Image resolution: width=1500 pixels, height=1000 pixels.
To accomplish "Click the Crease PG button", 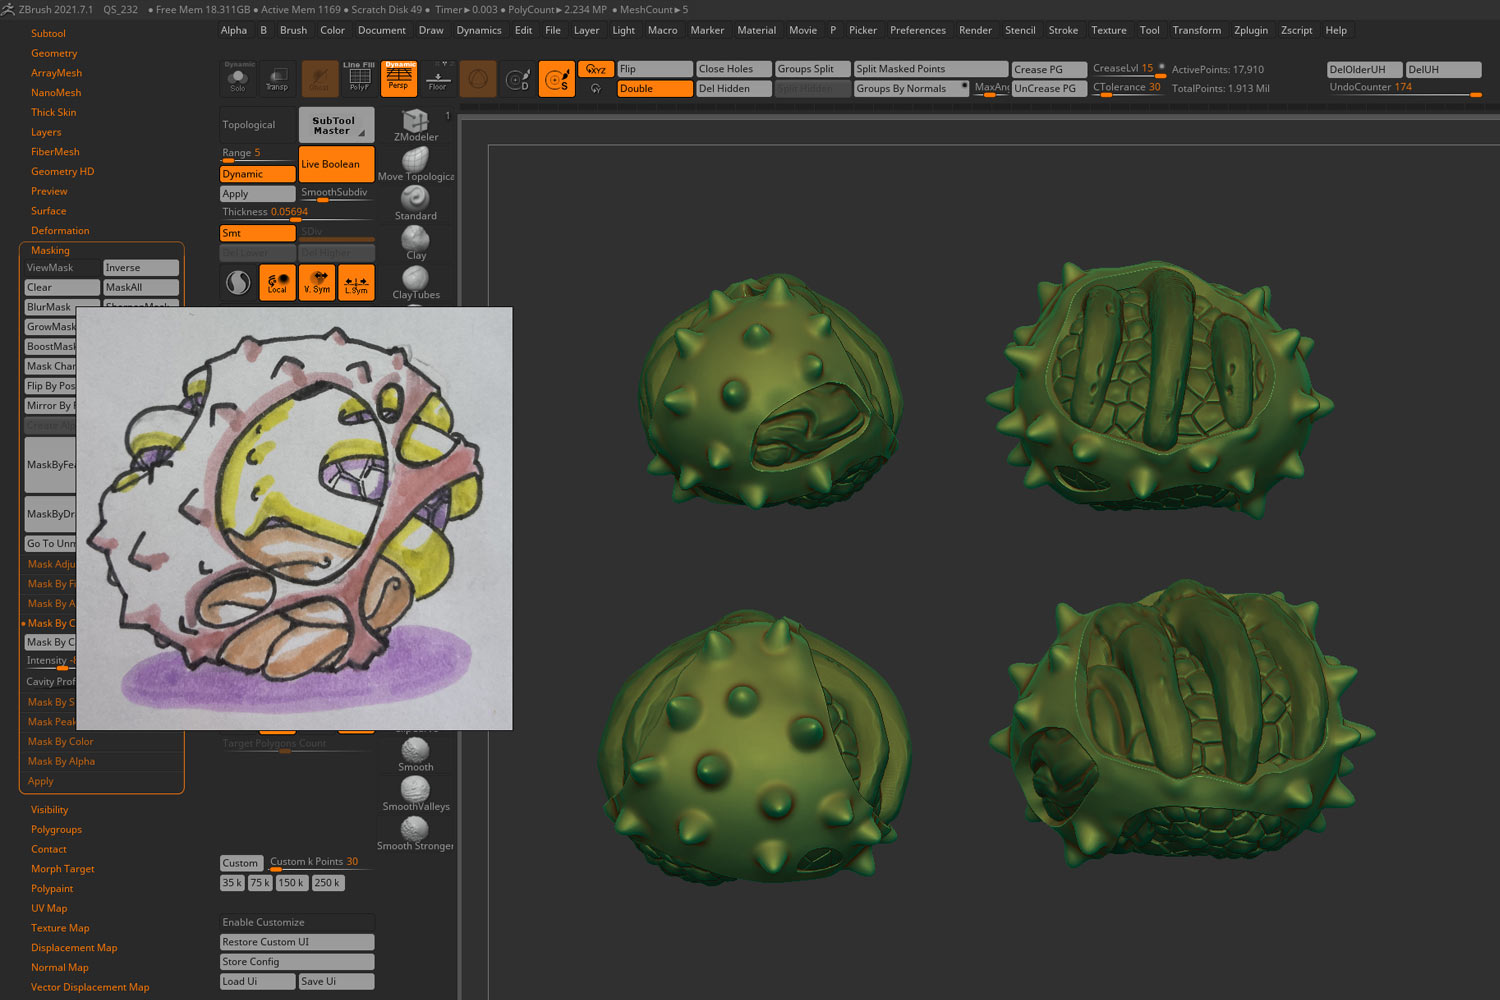I will click(x=1050, y=70).
